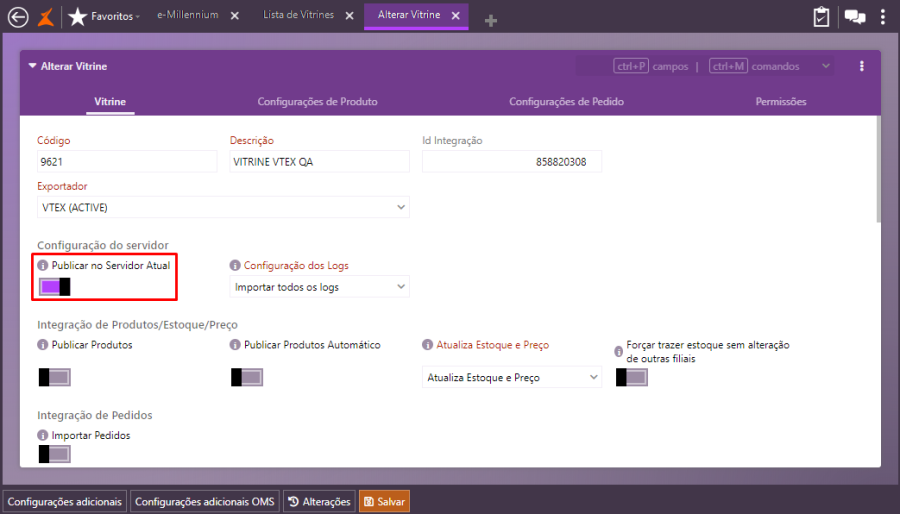Click info icon beside Publicar no Servidor Atual
Screen dimensions: 900x514
click(x=42, y=266)
